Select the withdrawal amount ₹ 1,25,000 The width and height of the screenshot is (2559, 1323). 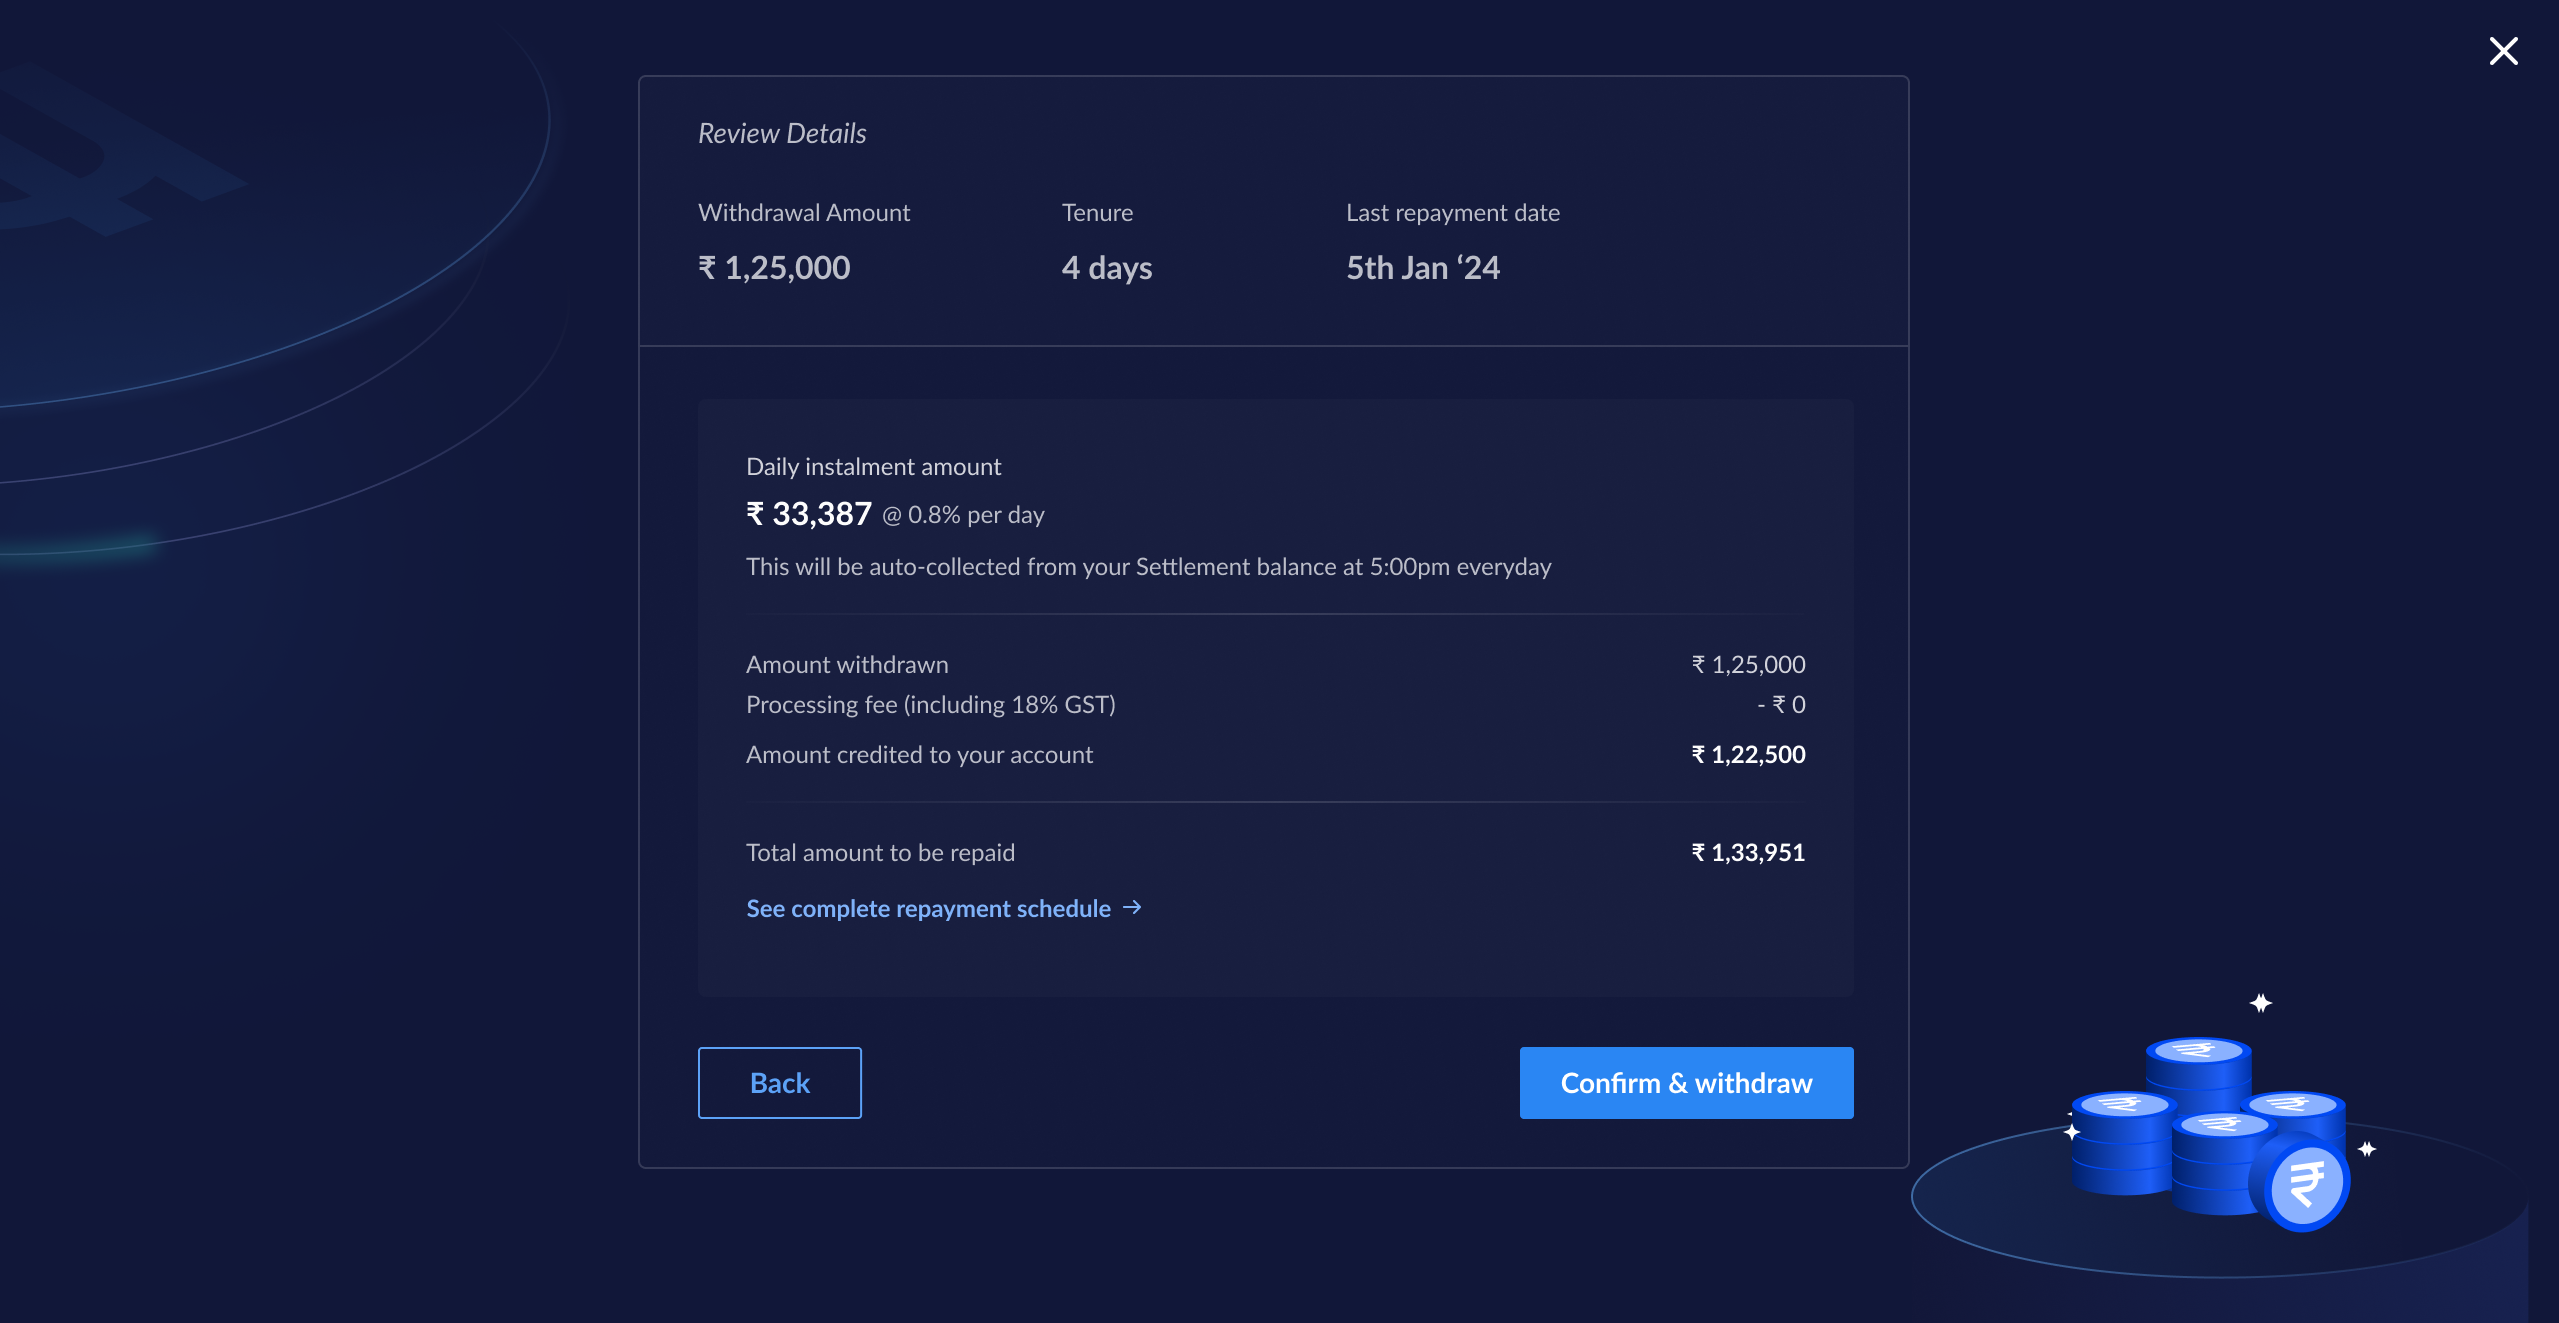coord(774,268)
